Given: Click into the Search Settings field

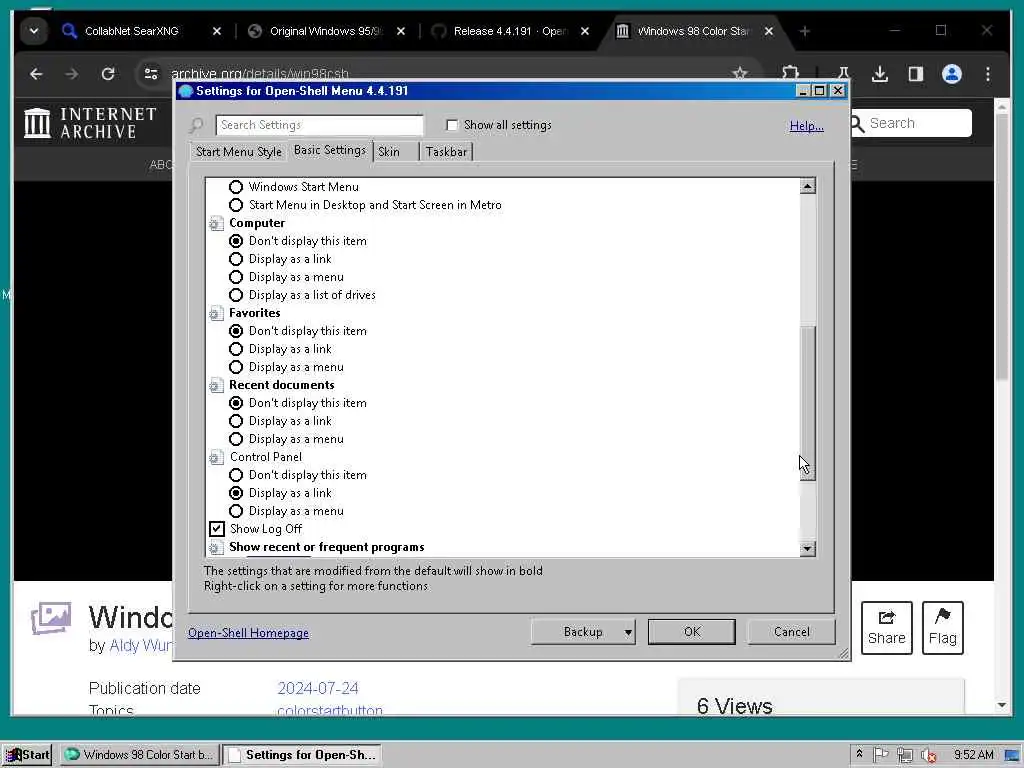Looking at the screenshot, I should [319, 125].
